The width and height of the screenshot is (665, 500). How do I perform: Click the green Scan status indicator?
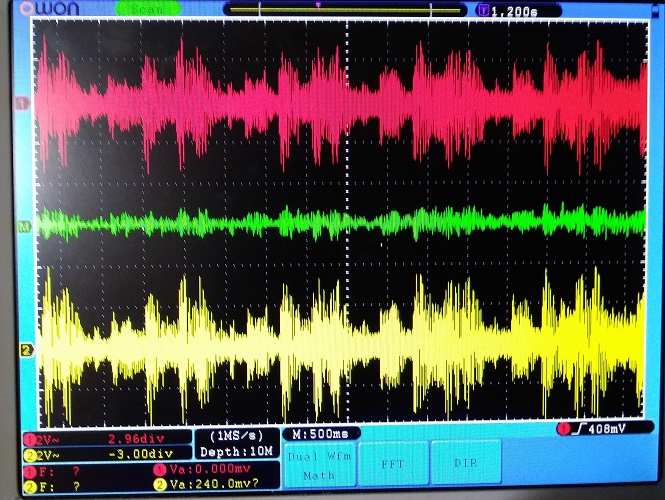click(142, 9)
